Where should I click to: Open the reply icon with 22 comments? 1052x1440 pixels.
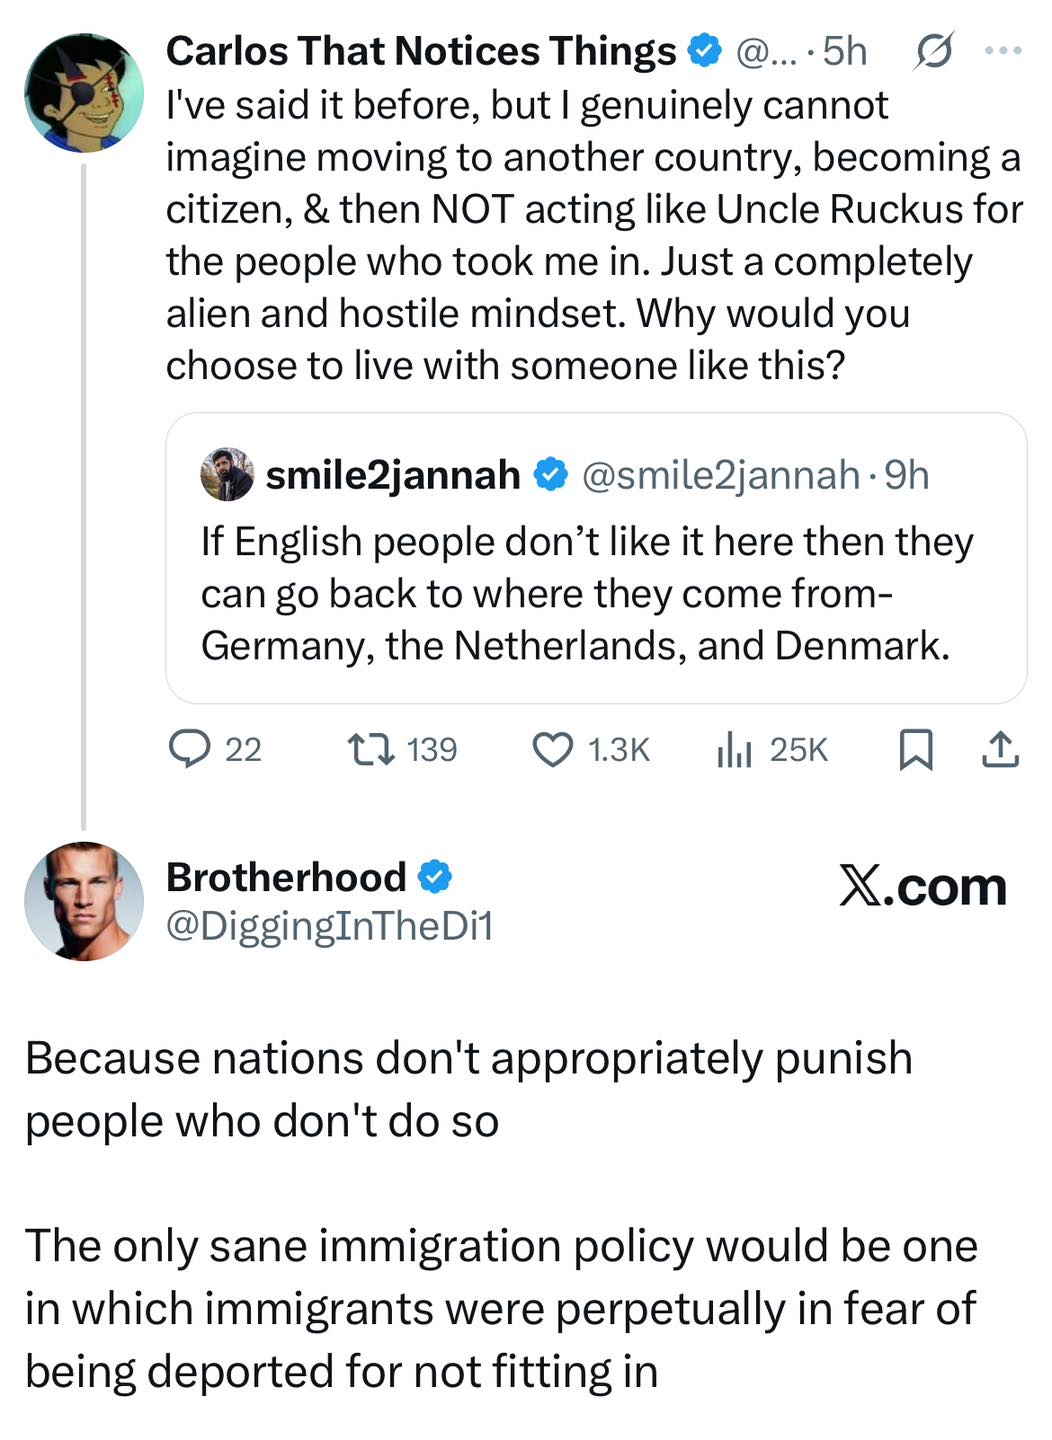pos(188,749)
